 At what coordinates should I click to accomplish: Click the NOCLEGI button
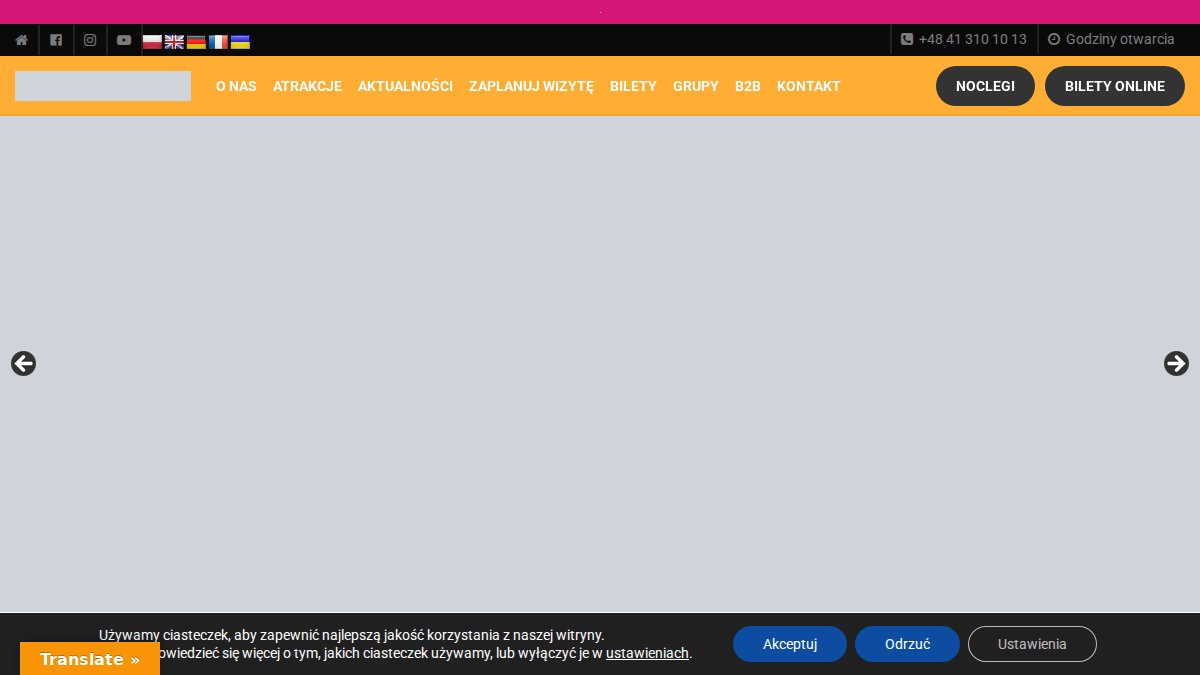[x=985, y=86]
